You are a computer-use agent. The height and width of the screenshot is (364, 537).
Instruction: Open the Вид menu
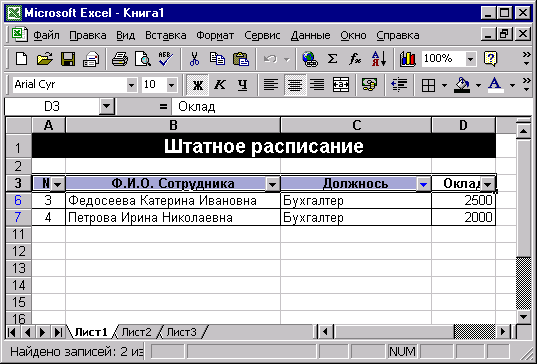(125, 35)
